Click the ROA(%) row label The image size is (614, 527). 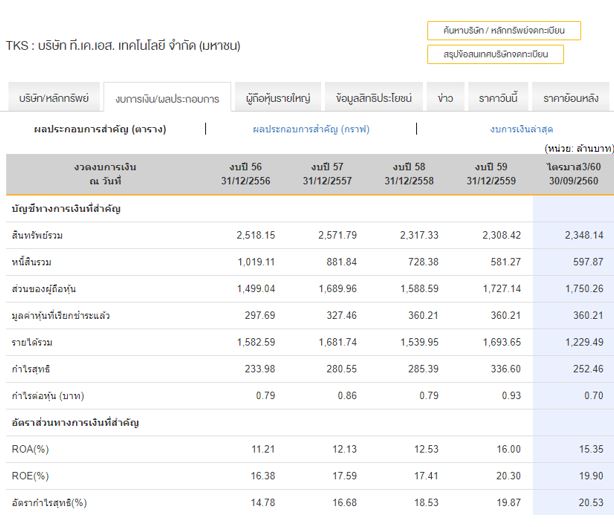tap(30, 450)
